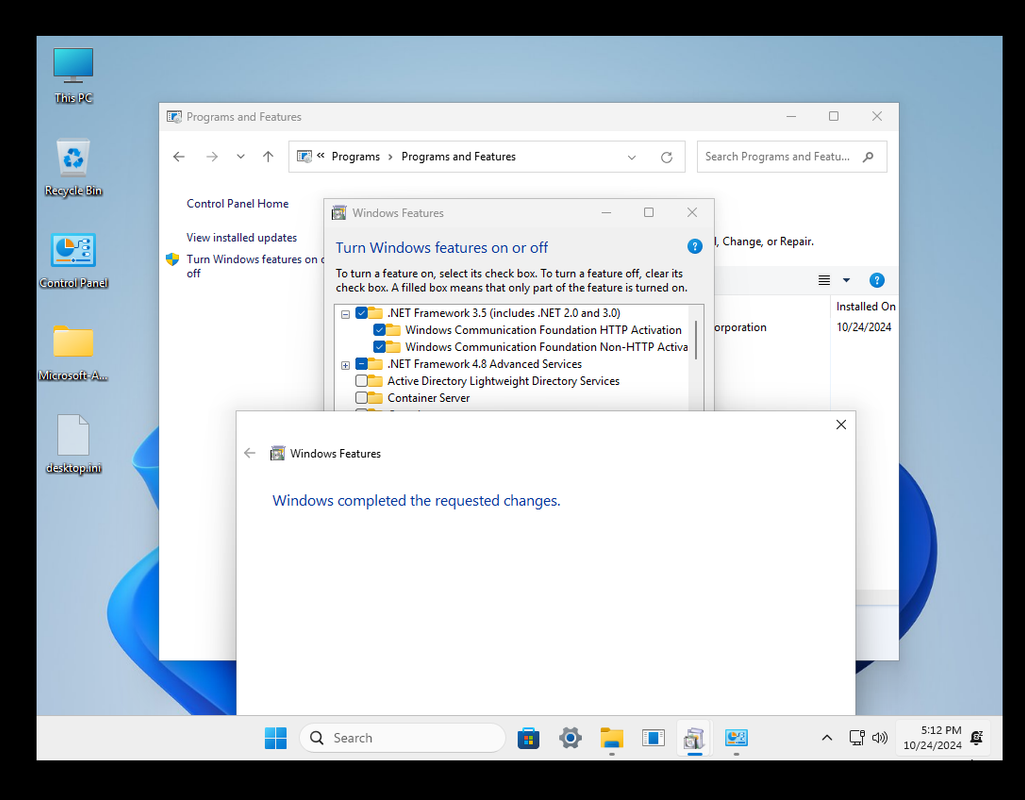Open View installed updates link
Image resolution: width=1025 pixels, height=800 pixels.
[x=241, y=238]
